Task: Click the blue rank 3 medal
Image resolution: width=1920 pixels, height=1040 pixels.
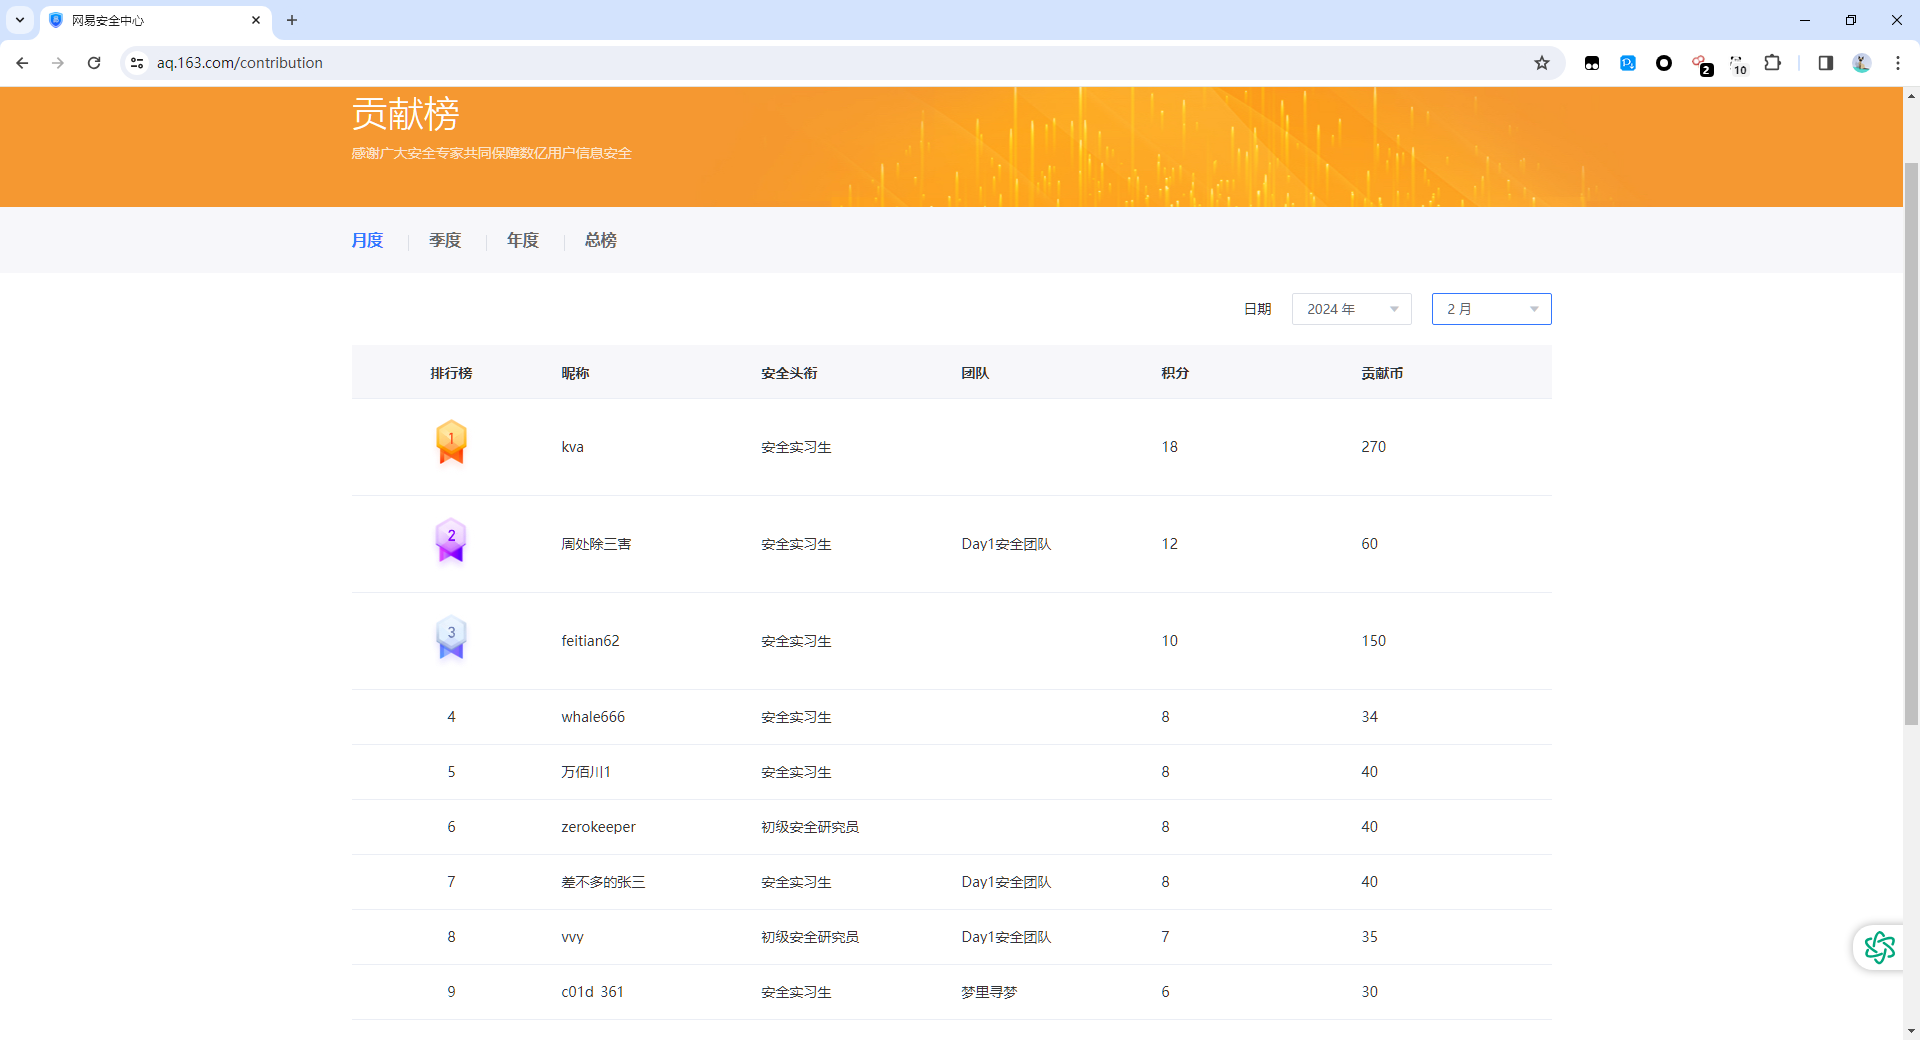Action: (x=451, y=637)
